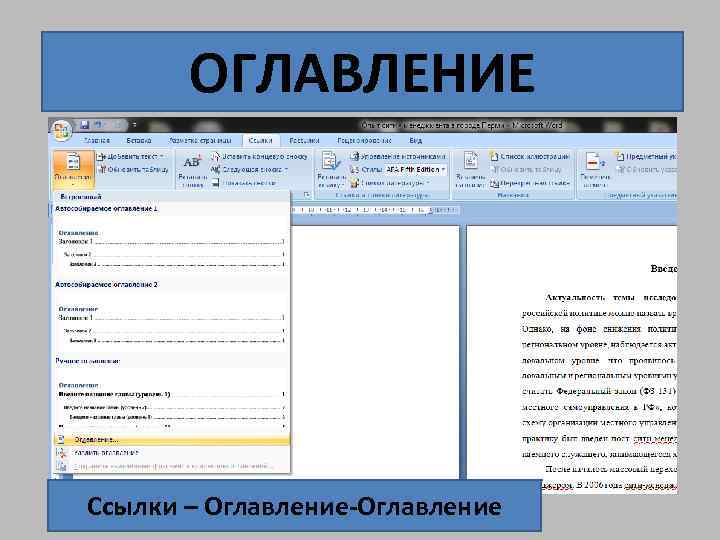The width and height of the screenshot is (720, 540).
Task: Select the Ссылки ribbon tab
Action: point(260,141)
